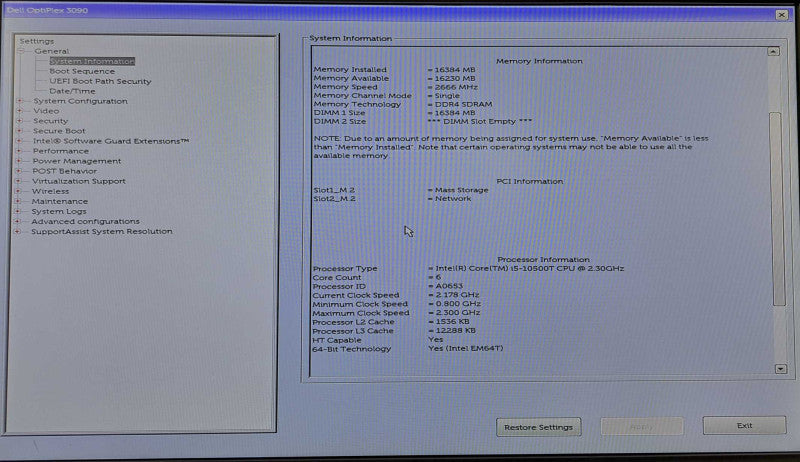
Task: Click the Restore Settings button
Action: [538, 427]
